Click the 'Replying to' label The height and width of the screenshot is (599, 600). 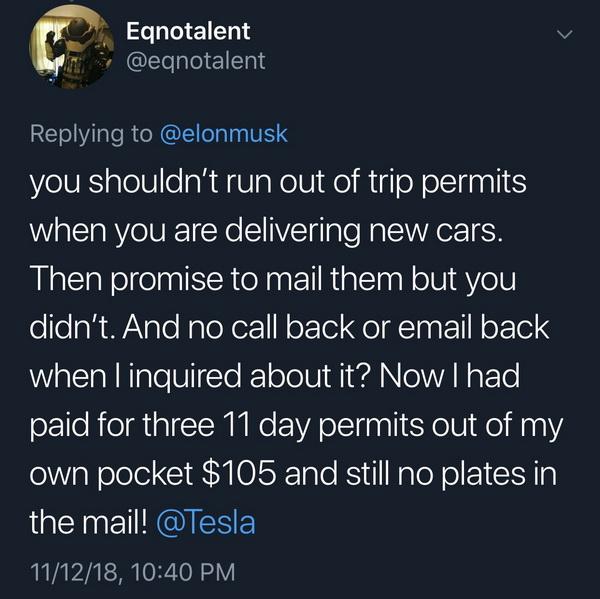click(x=91, y=134)
